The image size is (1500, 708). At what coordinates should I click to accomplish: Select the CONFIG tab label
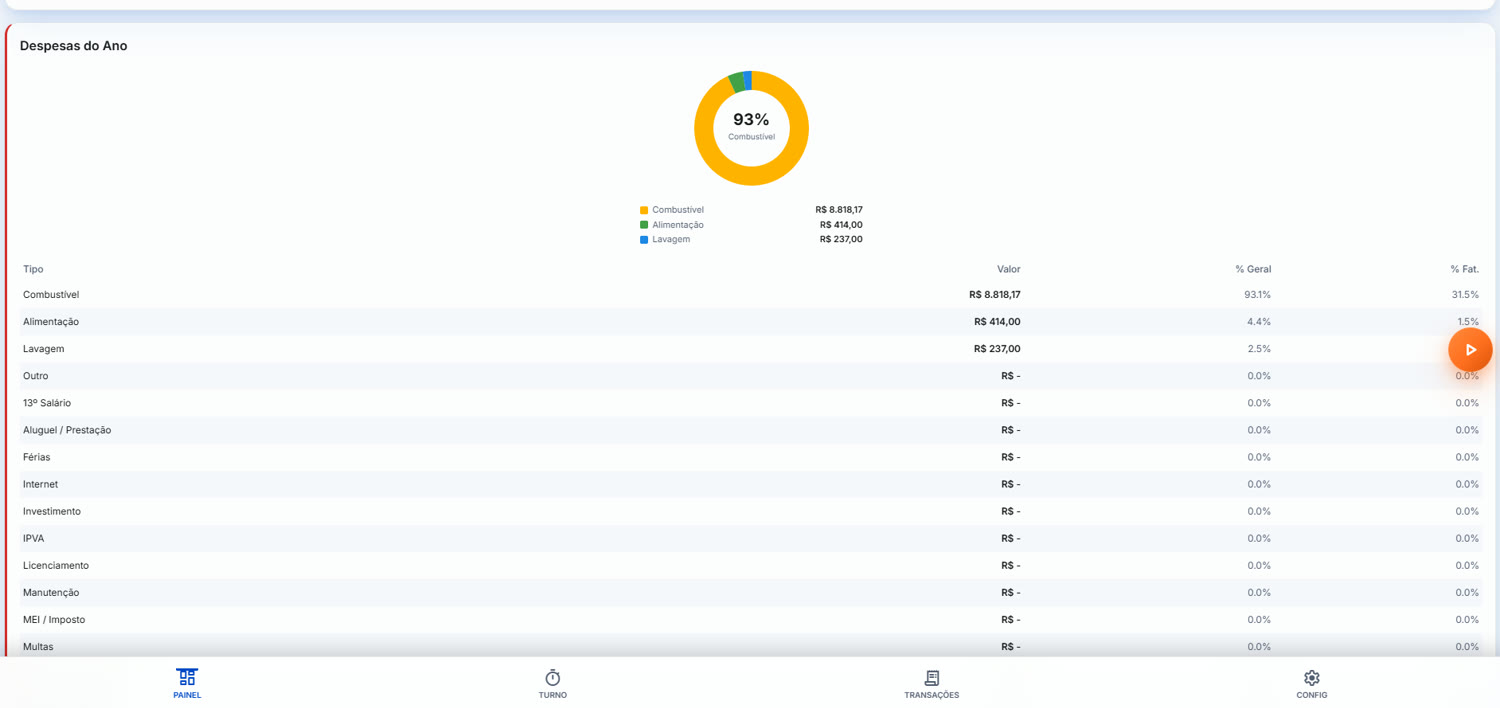(1312, 695)
